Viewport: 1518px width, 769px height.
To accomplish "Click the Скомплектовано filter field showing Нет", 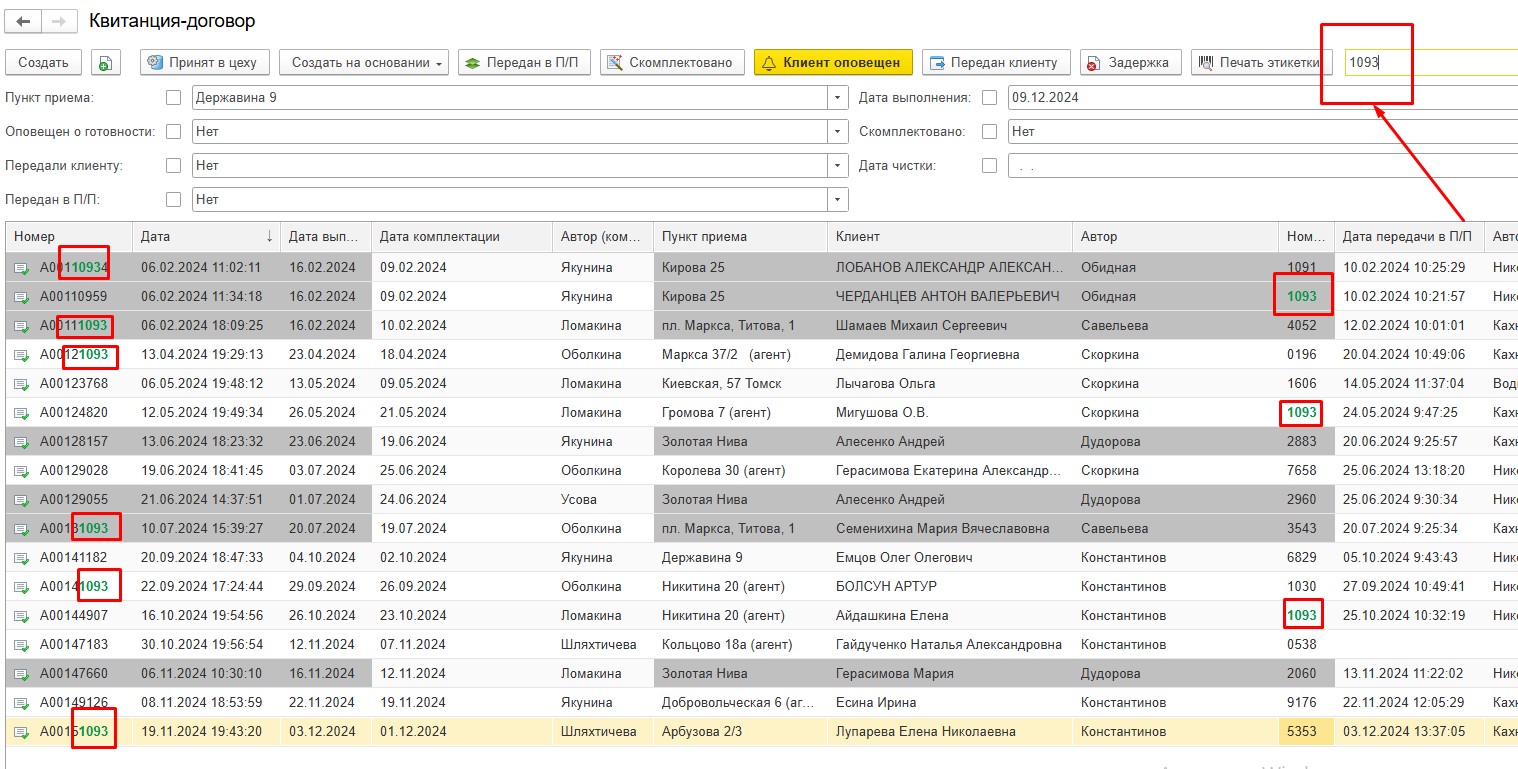I will [x=1262, y=132].
